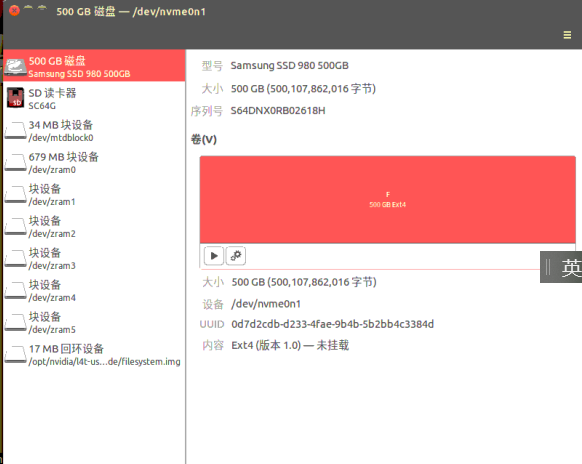Click the 34 MB block device drive icon
The width and height of the screenshot is (582, 464).
[x=16, y=131]
